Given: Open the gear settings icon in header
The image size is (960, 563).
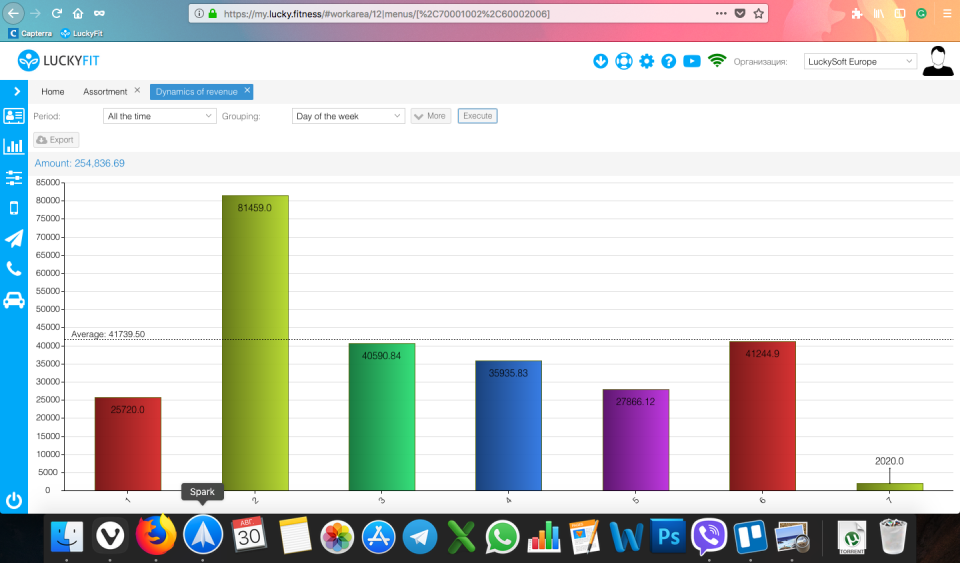Looking at the screenshot, I should pyautogui.click(x=646, y=61).
